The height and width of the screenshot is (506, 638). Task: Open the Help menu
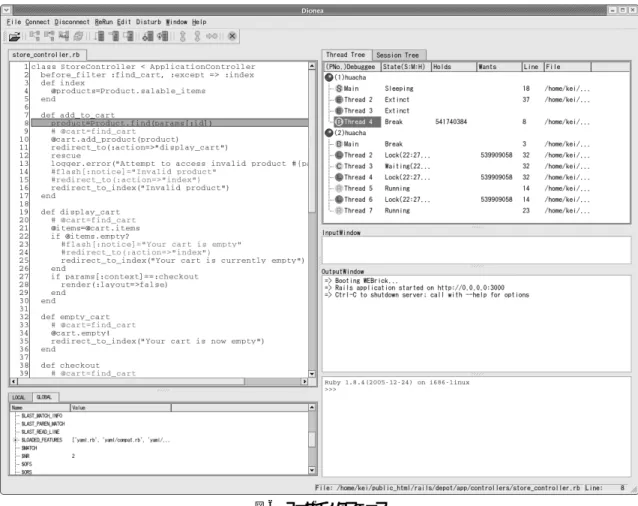tap(199, 22)
